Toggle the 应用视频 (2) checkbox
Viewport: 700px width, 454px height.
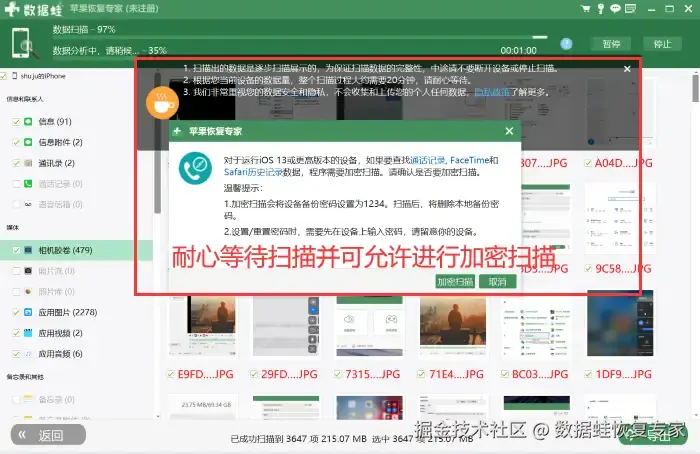pyautogui.click(x=16, y=333)
